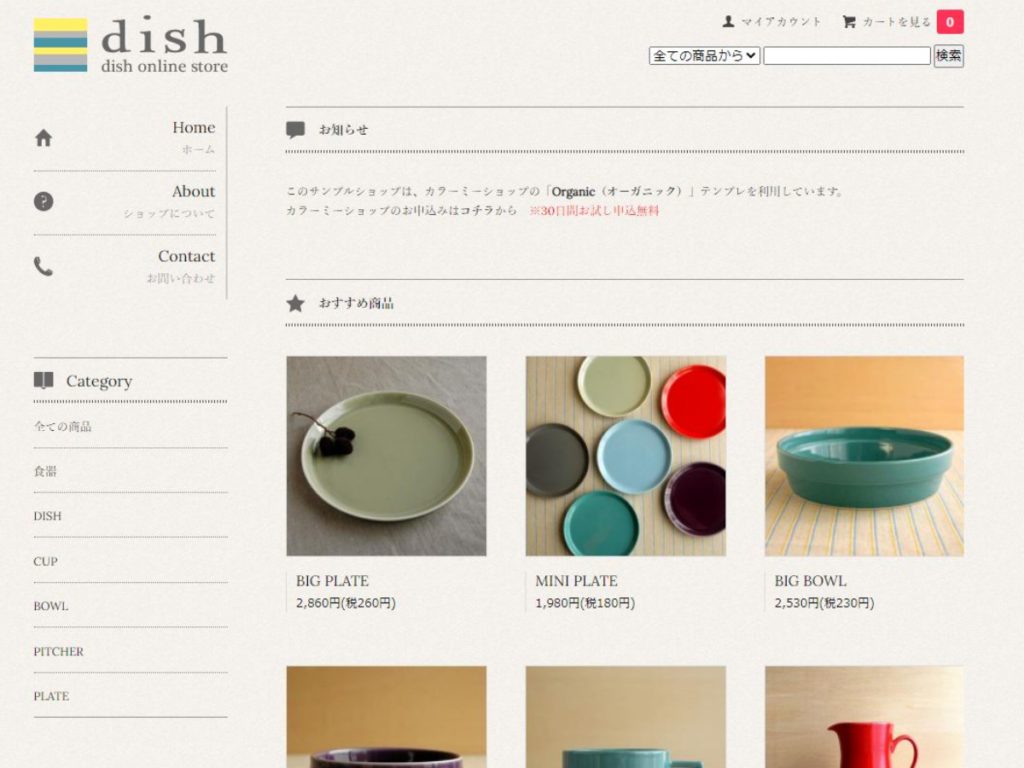Open the BIG PLATE product thumbnail
This screenshot has width=1024, height=768.
point(386,456)
